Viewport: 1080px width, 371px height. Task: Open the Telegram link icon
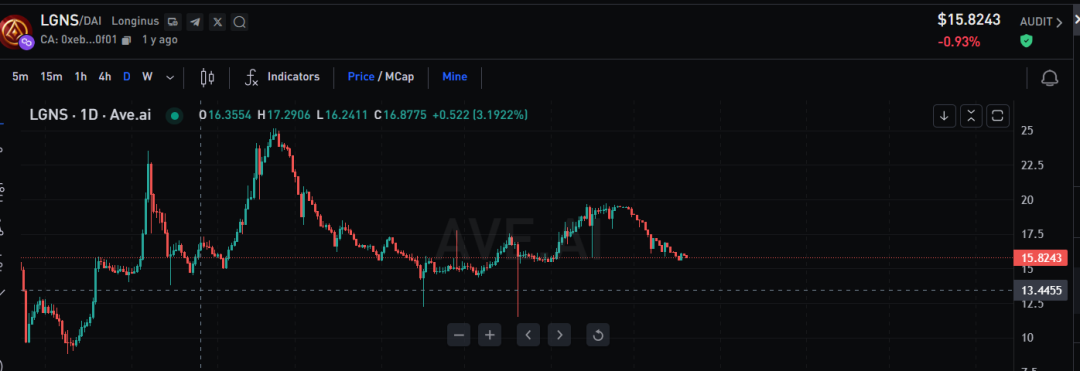(x=196, y=22)
